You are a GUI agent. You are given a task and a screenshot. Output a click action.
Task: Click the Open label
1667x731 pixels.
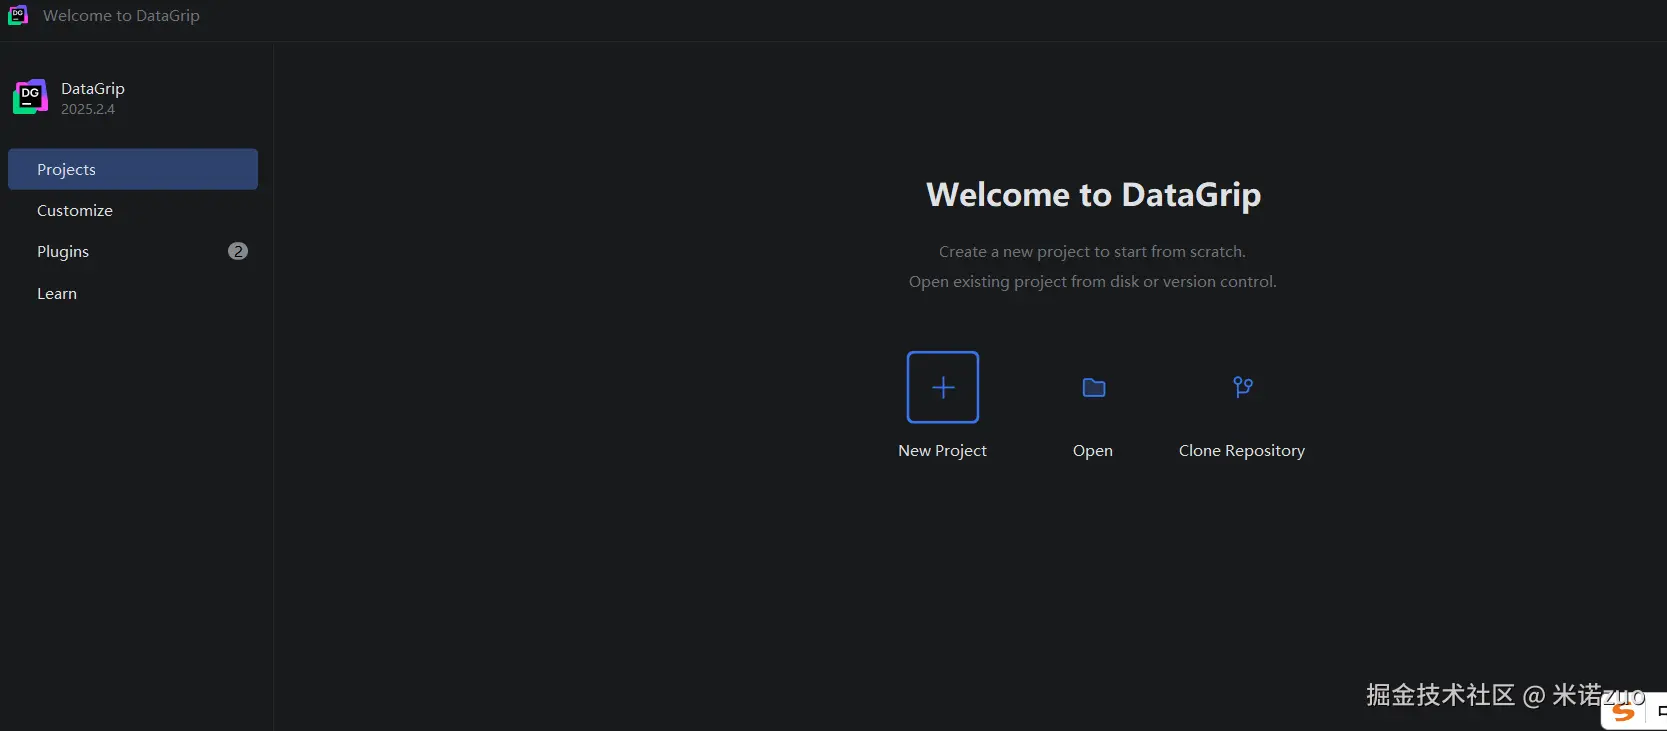[x=1093, y=451]
